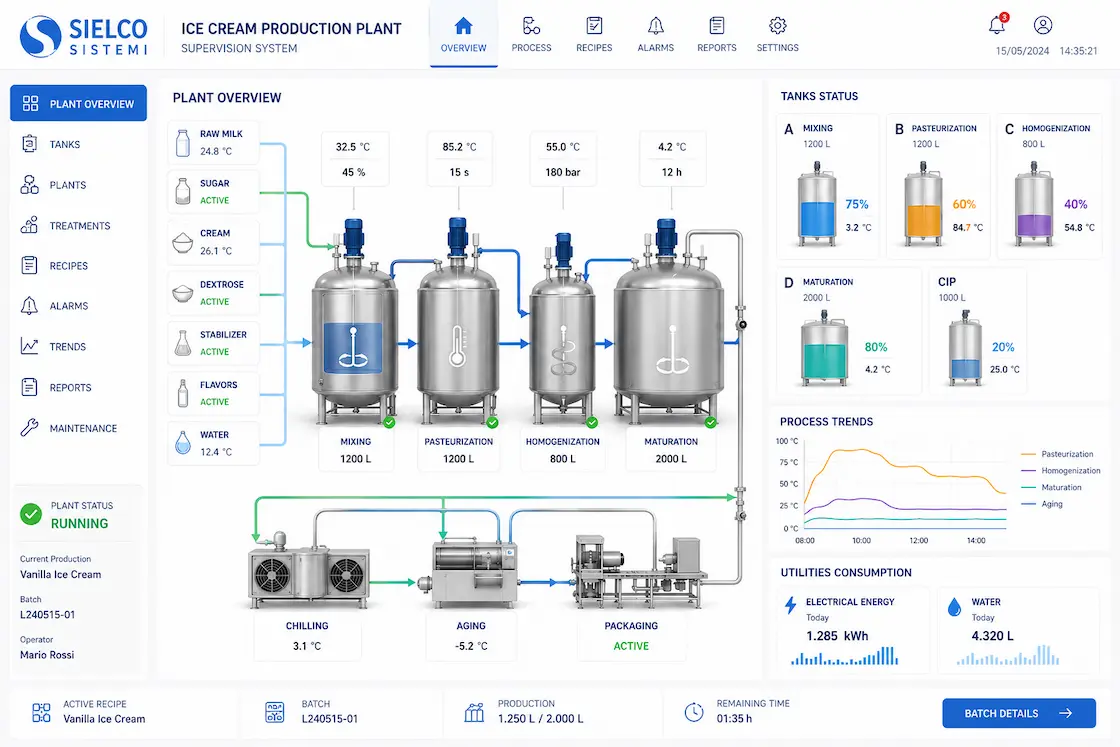The height and width of the screenshot is (747, 1120).
Task: Open the Reports top navigation tab
Action: pyautogui.click(x=716, y=34)
